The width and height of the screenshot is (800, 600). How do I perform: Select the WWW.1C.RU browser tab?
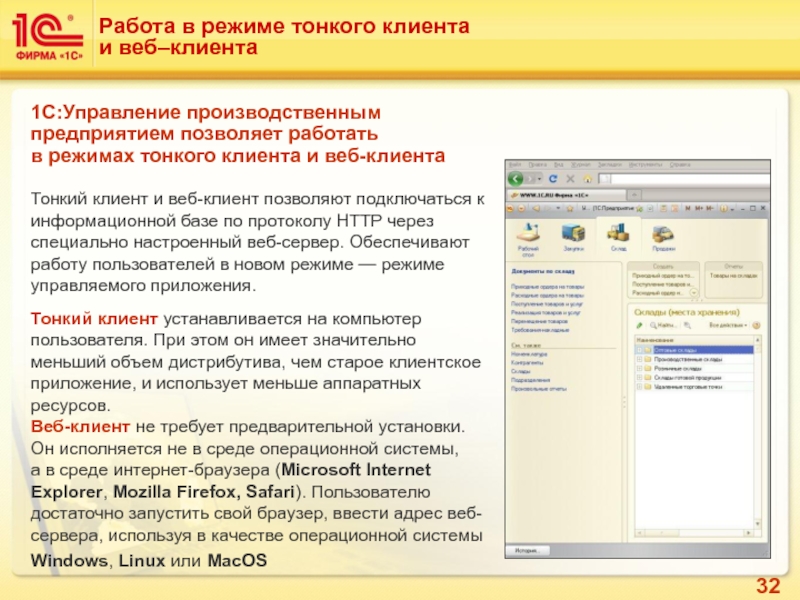click(x=566, y=195)
